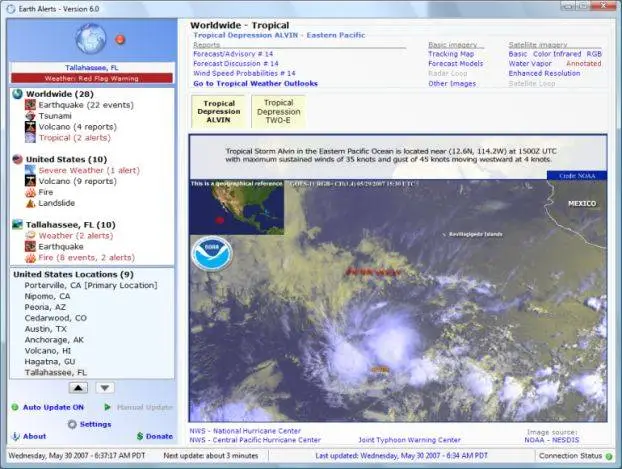This screenshot has width=622, height=469.
Task: Select the Tropical Depression TWO-E tab
Action: click(x=278, y=111)
